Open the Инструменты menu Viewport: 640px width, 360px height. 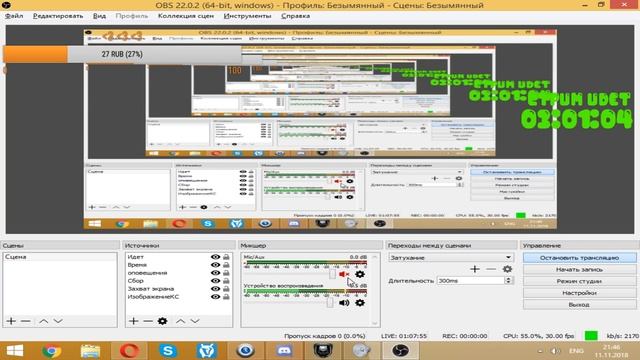[247, 16]
